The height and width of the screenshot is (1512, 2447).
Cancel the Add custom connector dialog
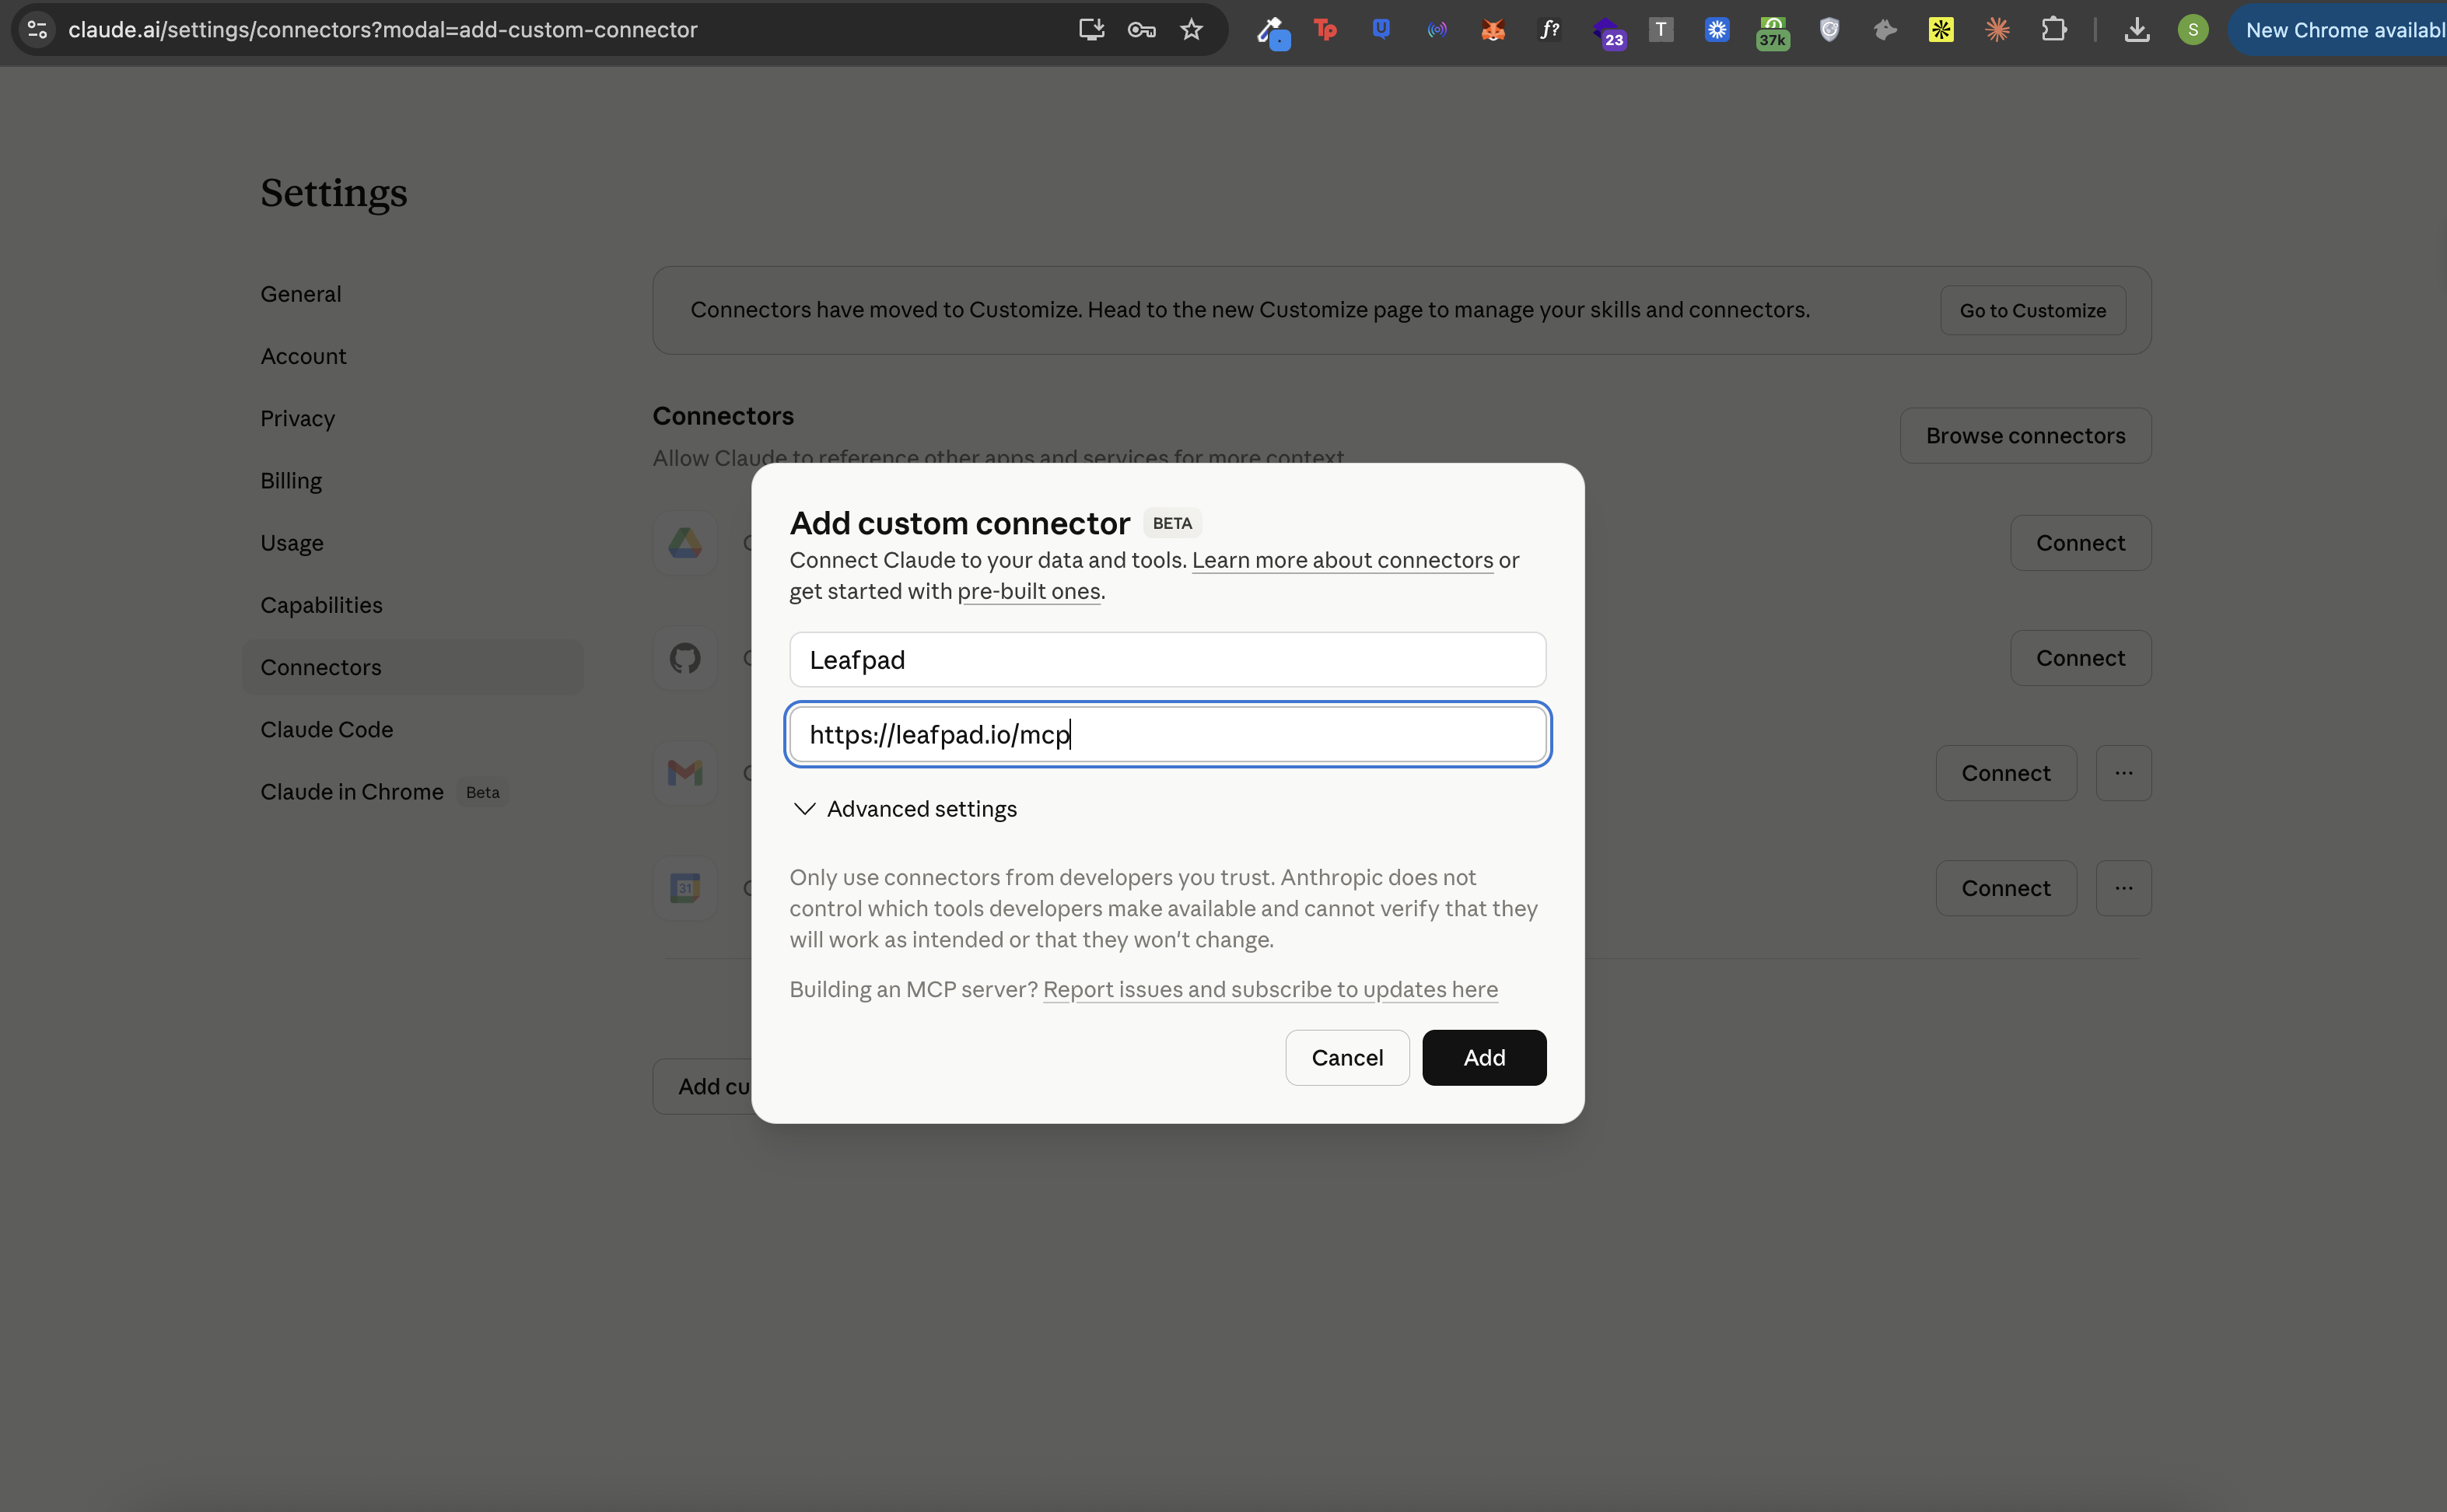(x=1347, y=1057)
